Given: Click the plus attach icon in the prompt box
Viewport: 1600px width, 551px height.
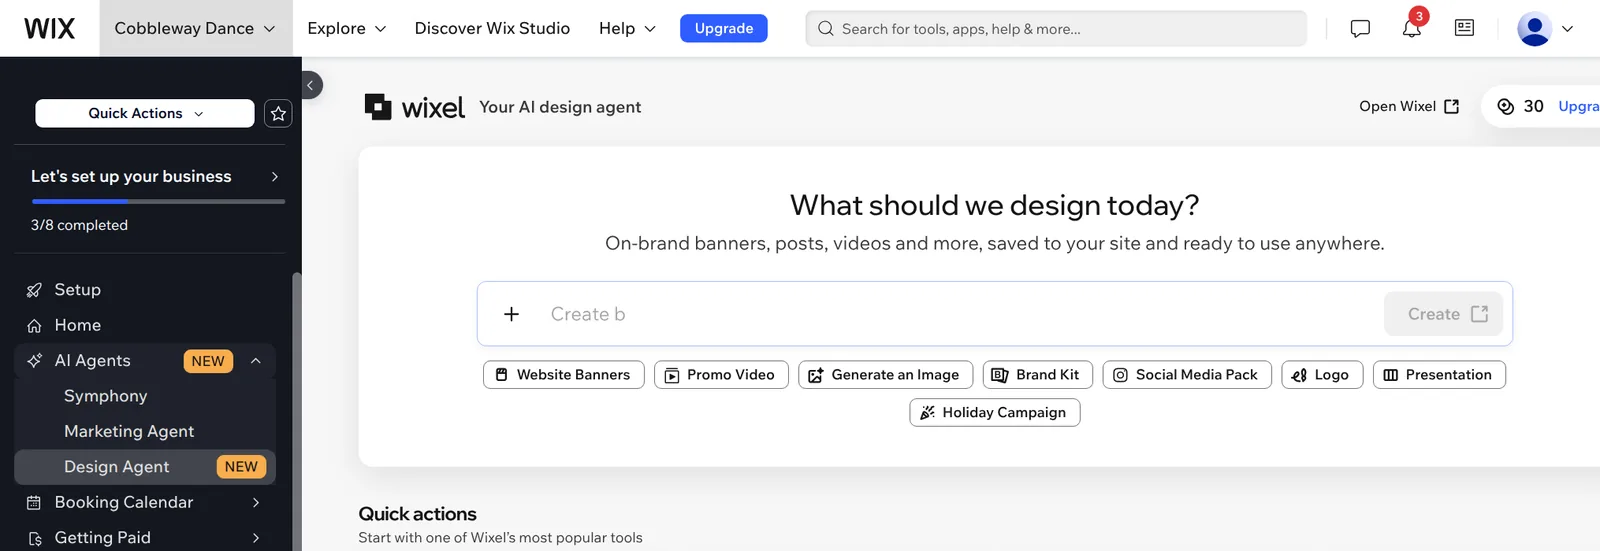Looking at the screenshot, I should (511, 314).
